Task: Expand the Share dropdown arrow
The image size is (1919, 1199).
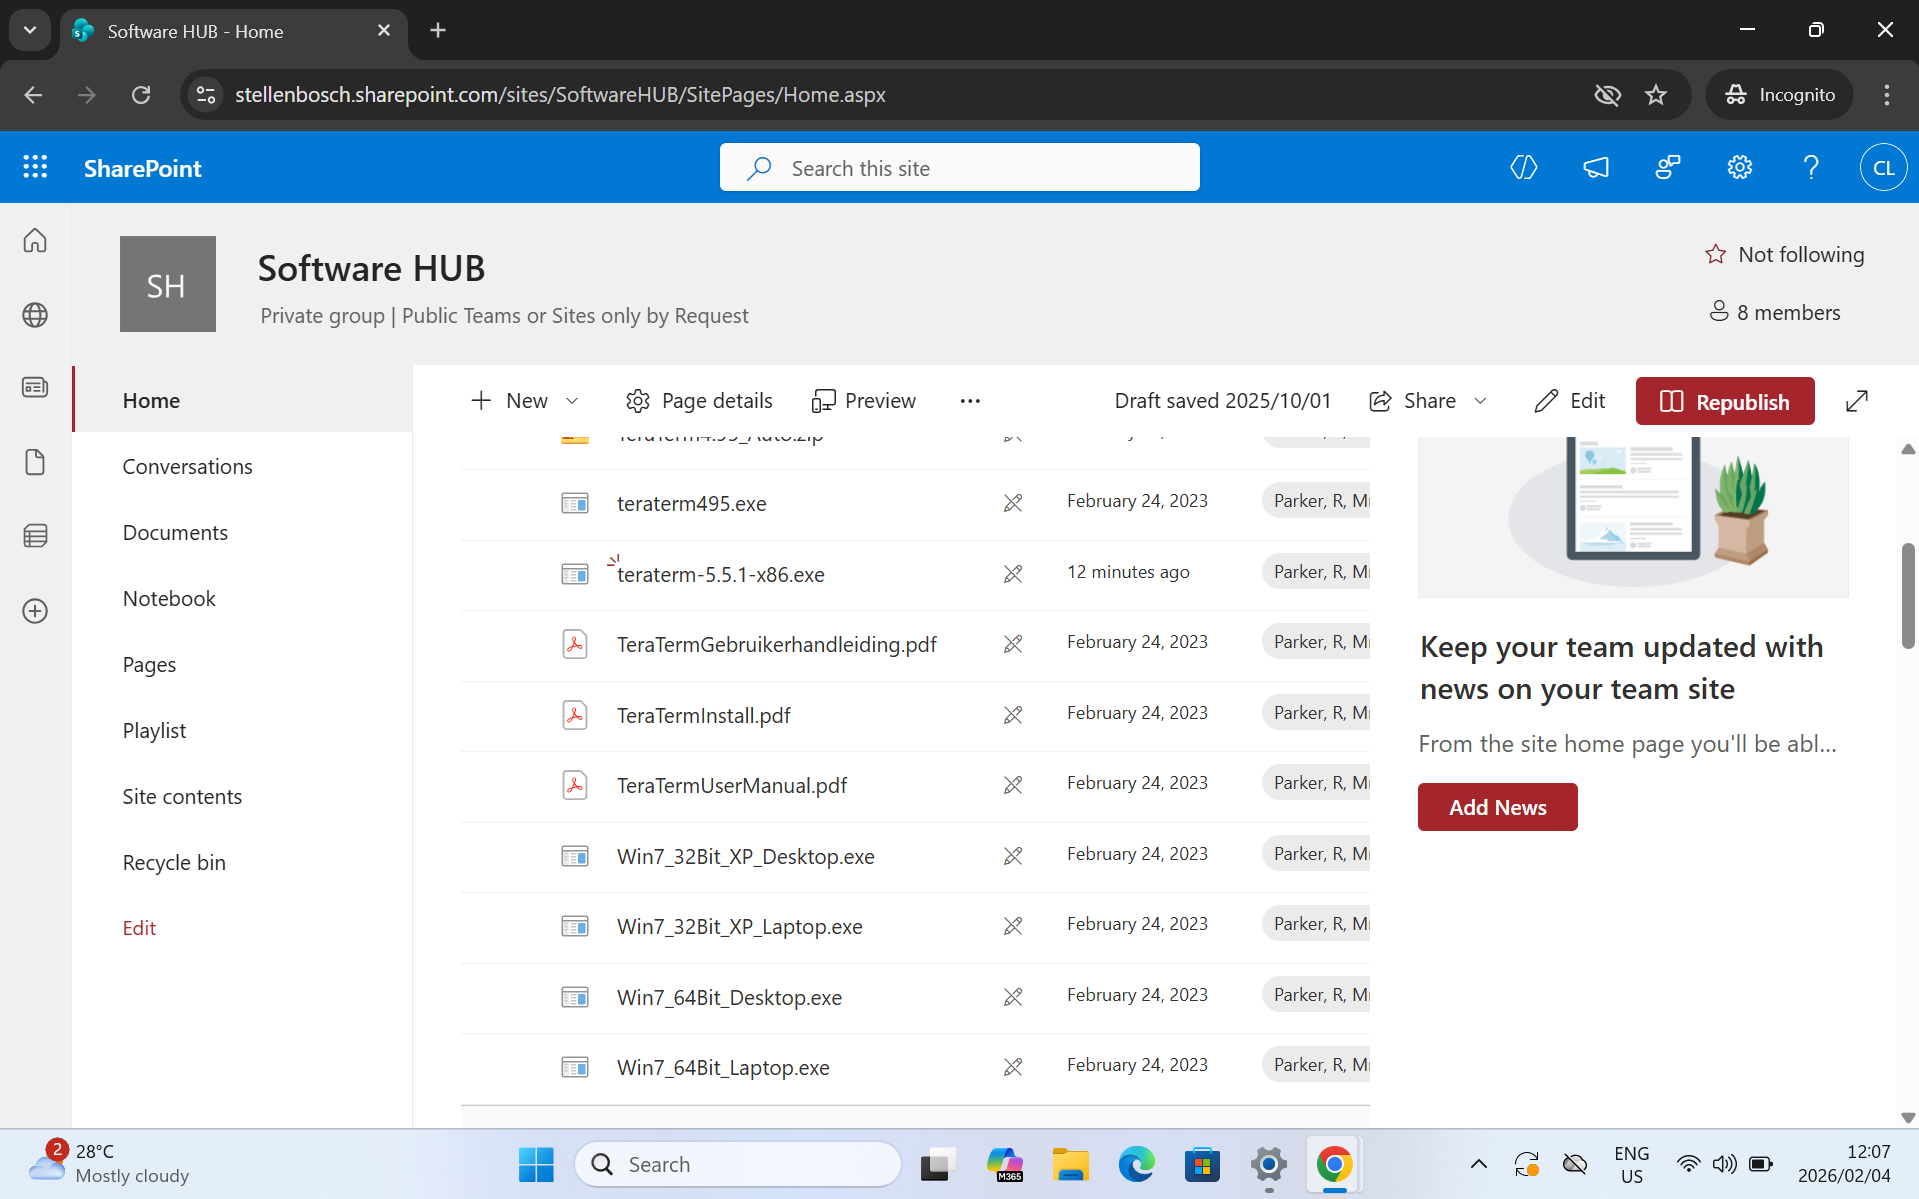Action: [x=1480, y=401]
